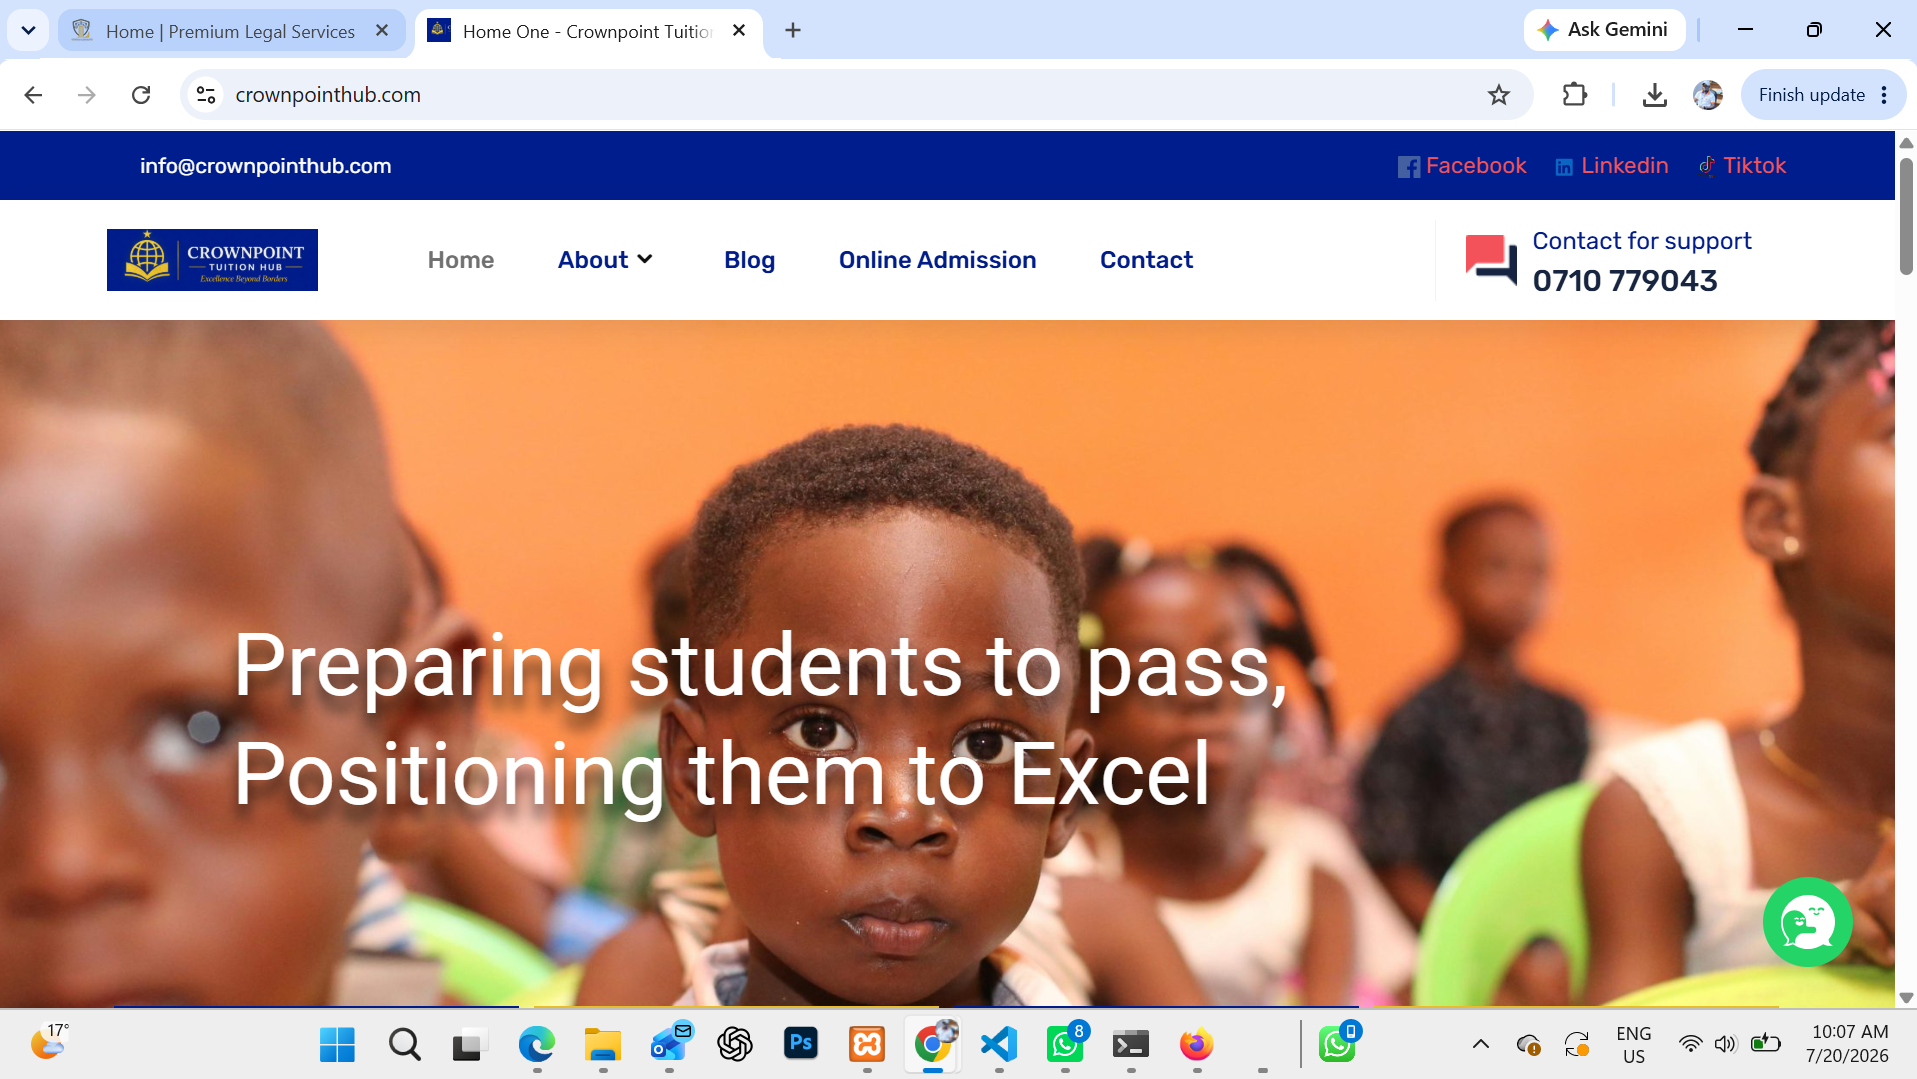Close the Premium Legal Services tab
Image resolution: width=1917 pixels, height=1079 pixels.
[382, 31]
